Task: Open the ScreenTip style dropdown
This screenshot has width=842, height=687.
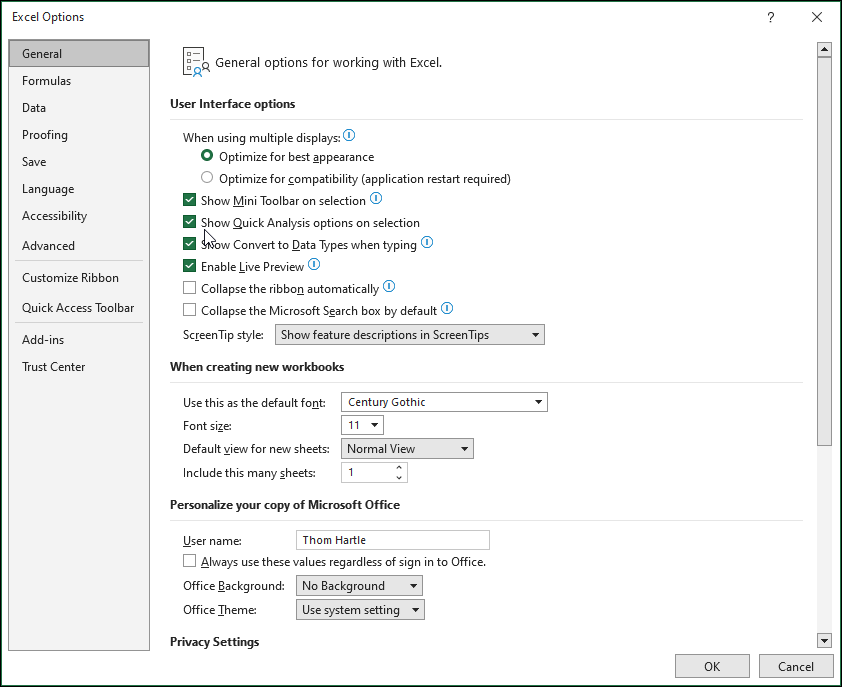Action: pyautogui.click(x=410, y=335)
